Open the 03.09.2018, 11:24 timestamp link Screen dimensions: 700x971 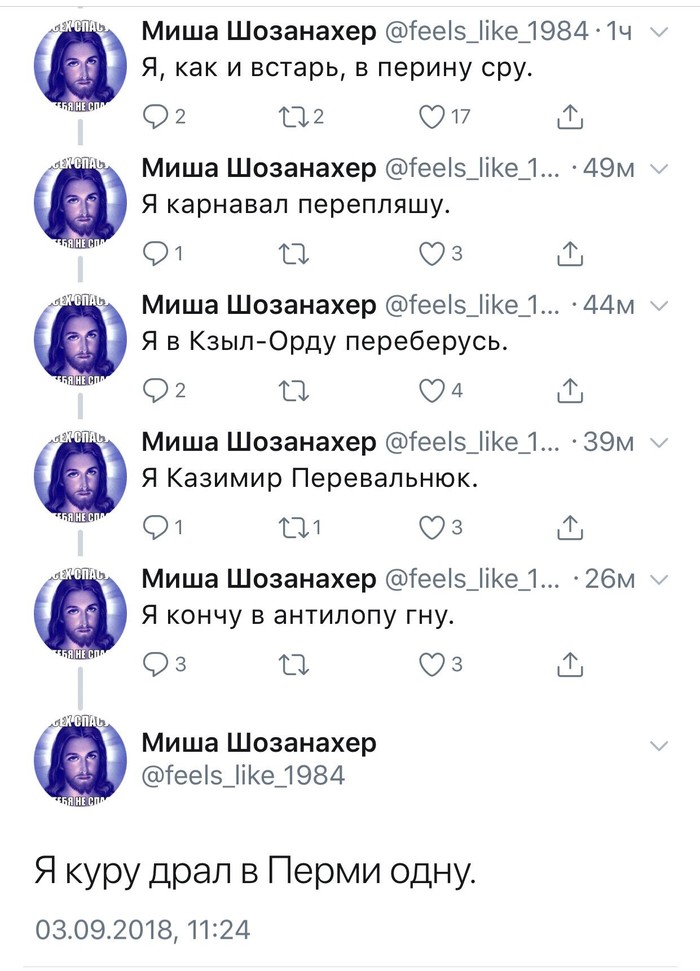pyautogui.click(x=142, y=929)
